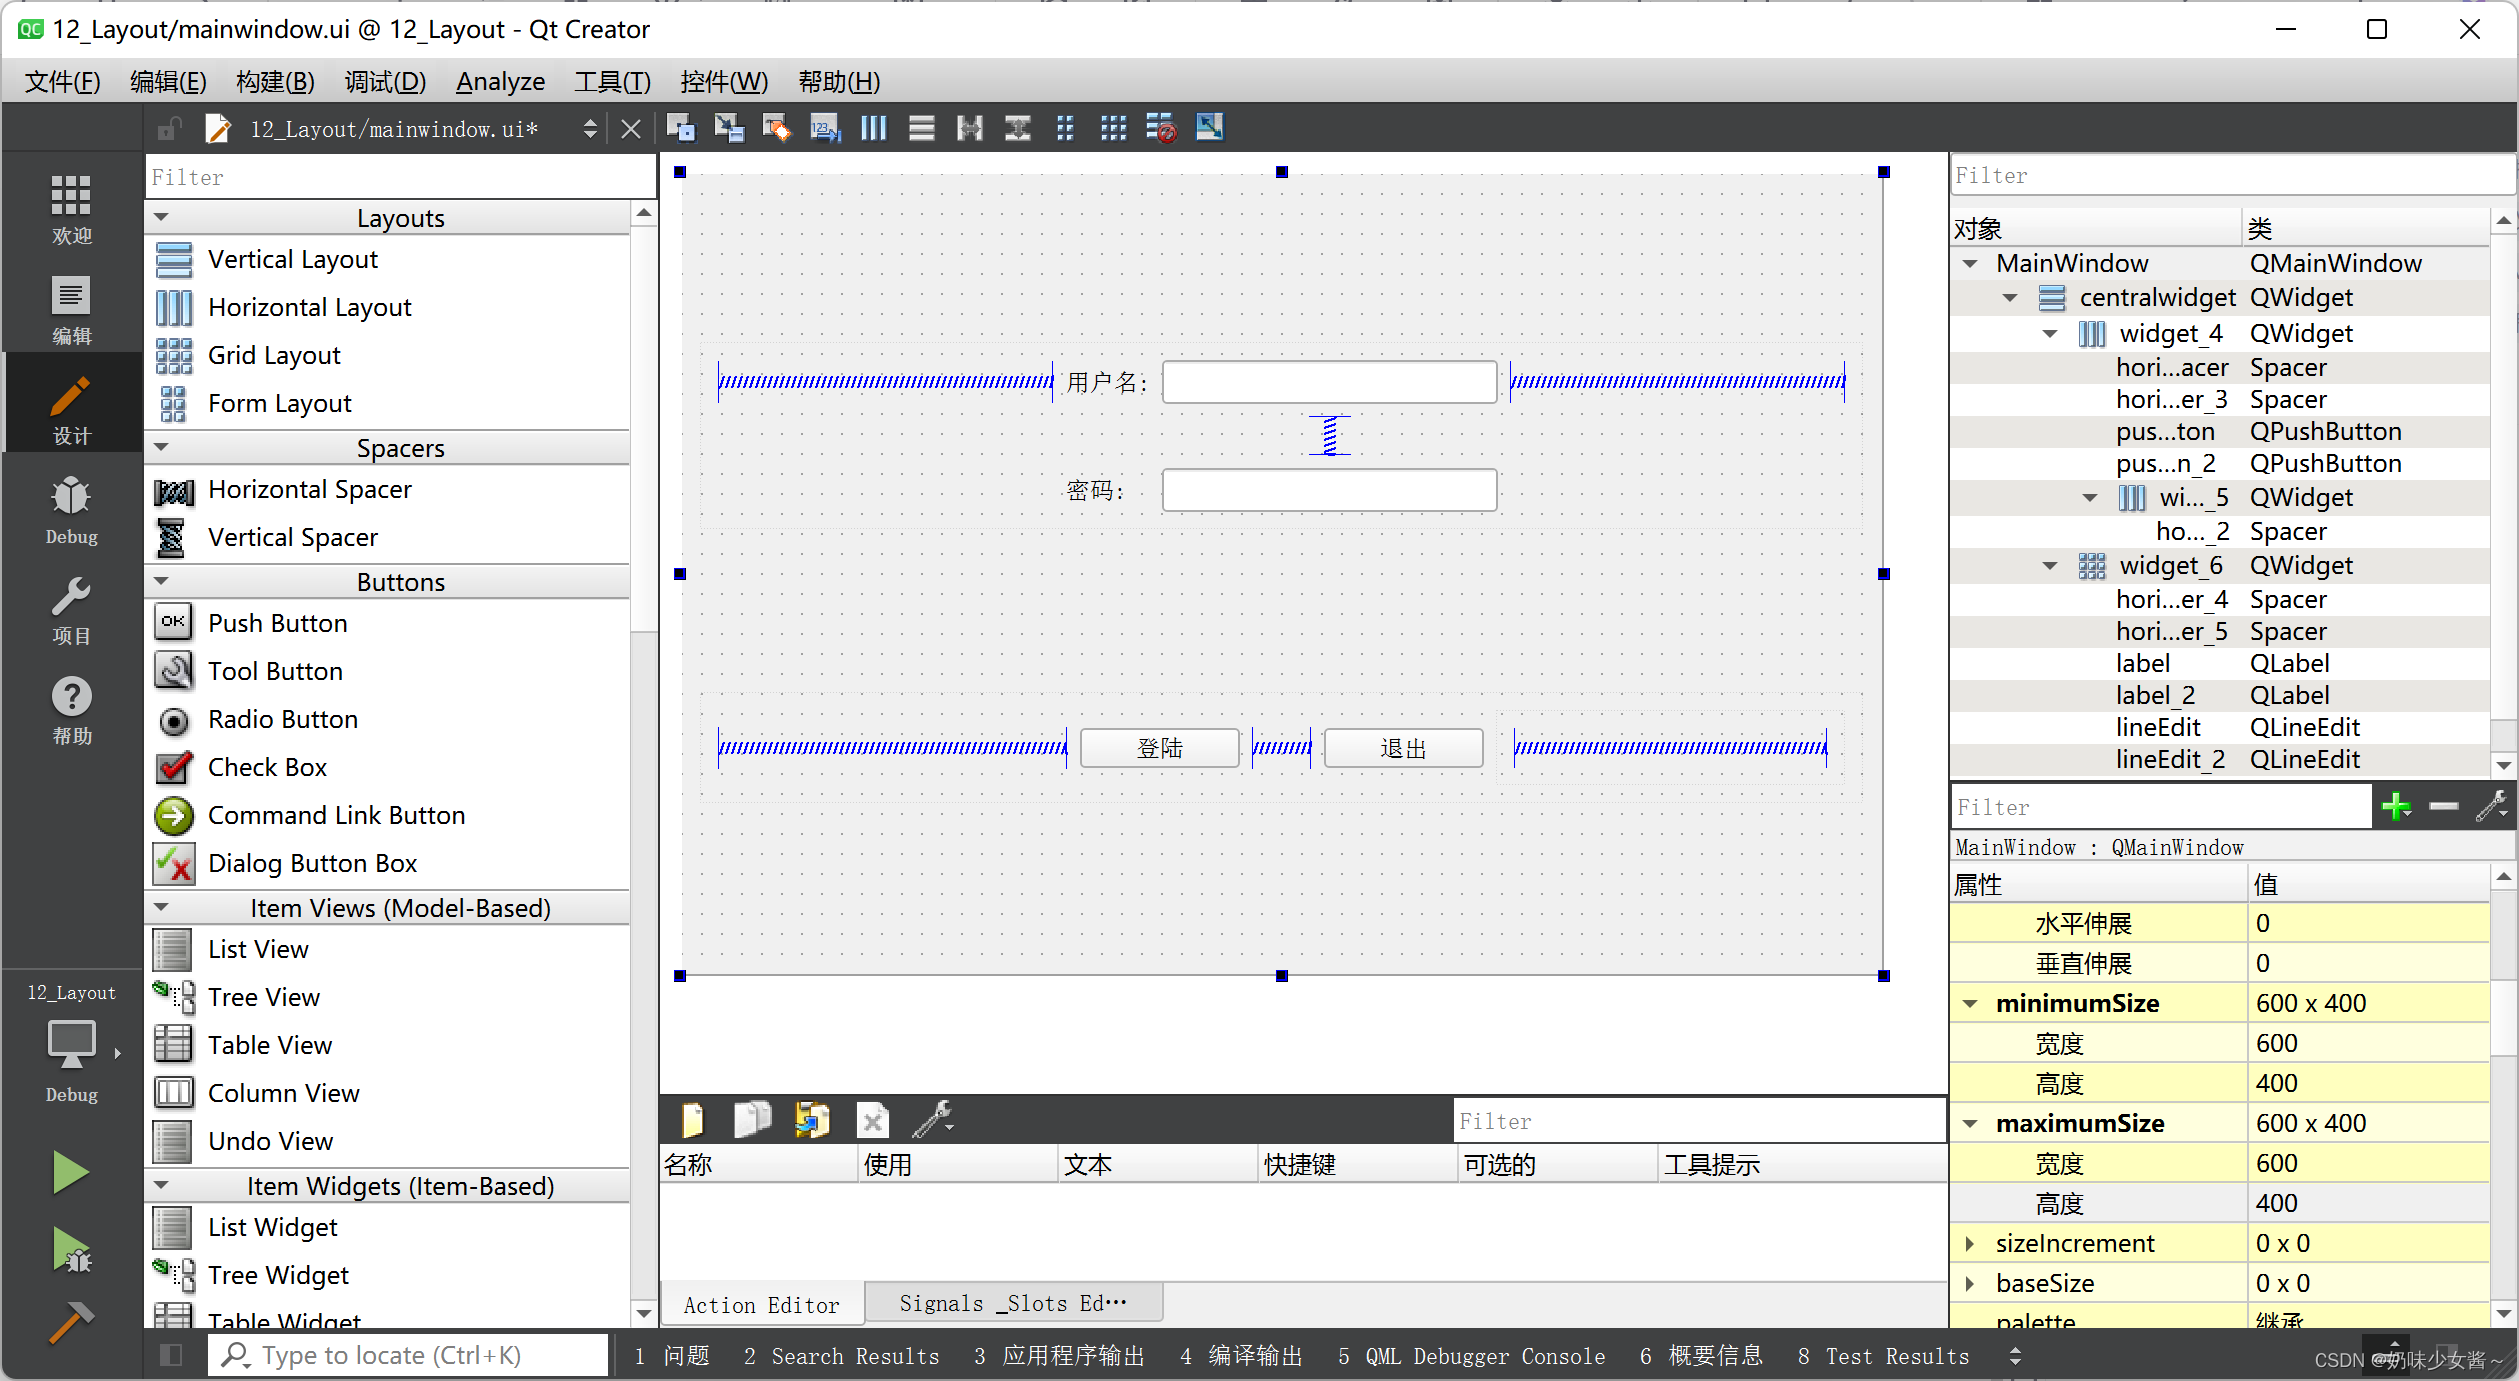
Task: Select the Push Button widget icon
Action: click(x=175, y=622)
